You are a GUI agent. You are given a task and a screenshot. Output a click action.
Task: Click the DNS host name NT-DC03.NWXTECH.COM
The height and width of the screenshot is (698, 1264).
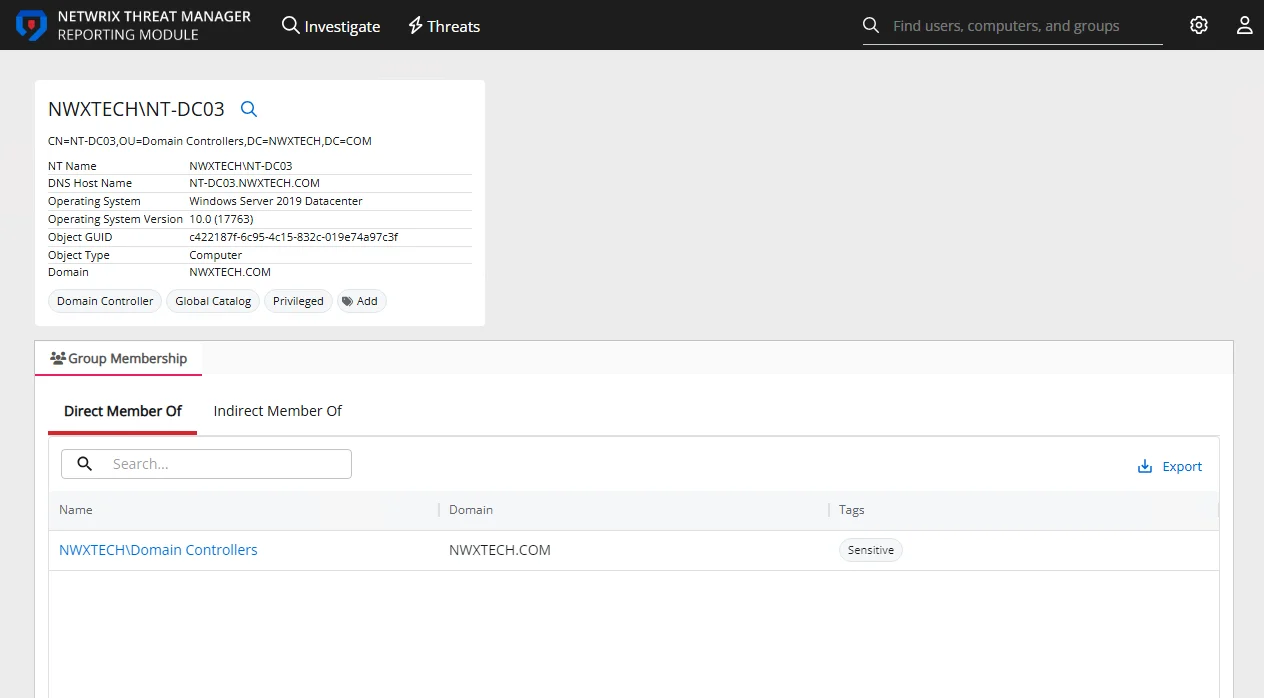coord(255,183)
